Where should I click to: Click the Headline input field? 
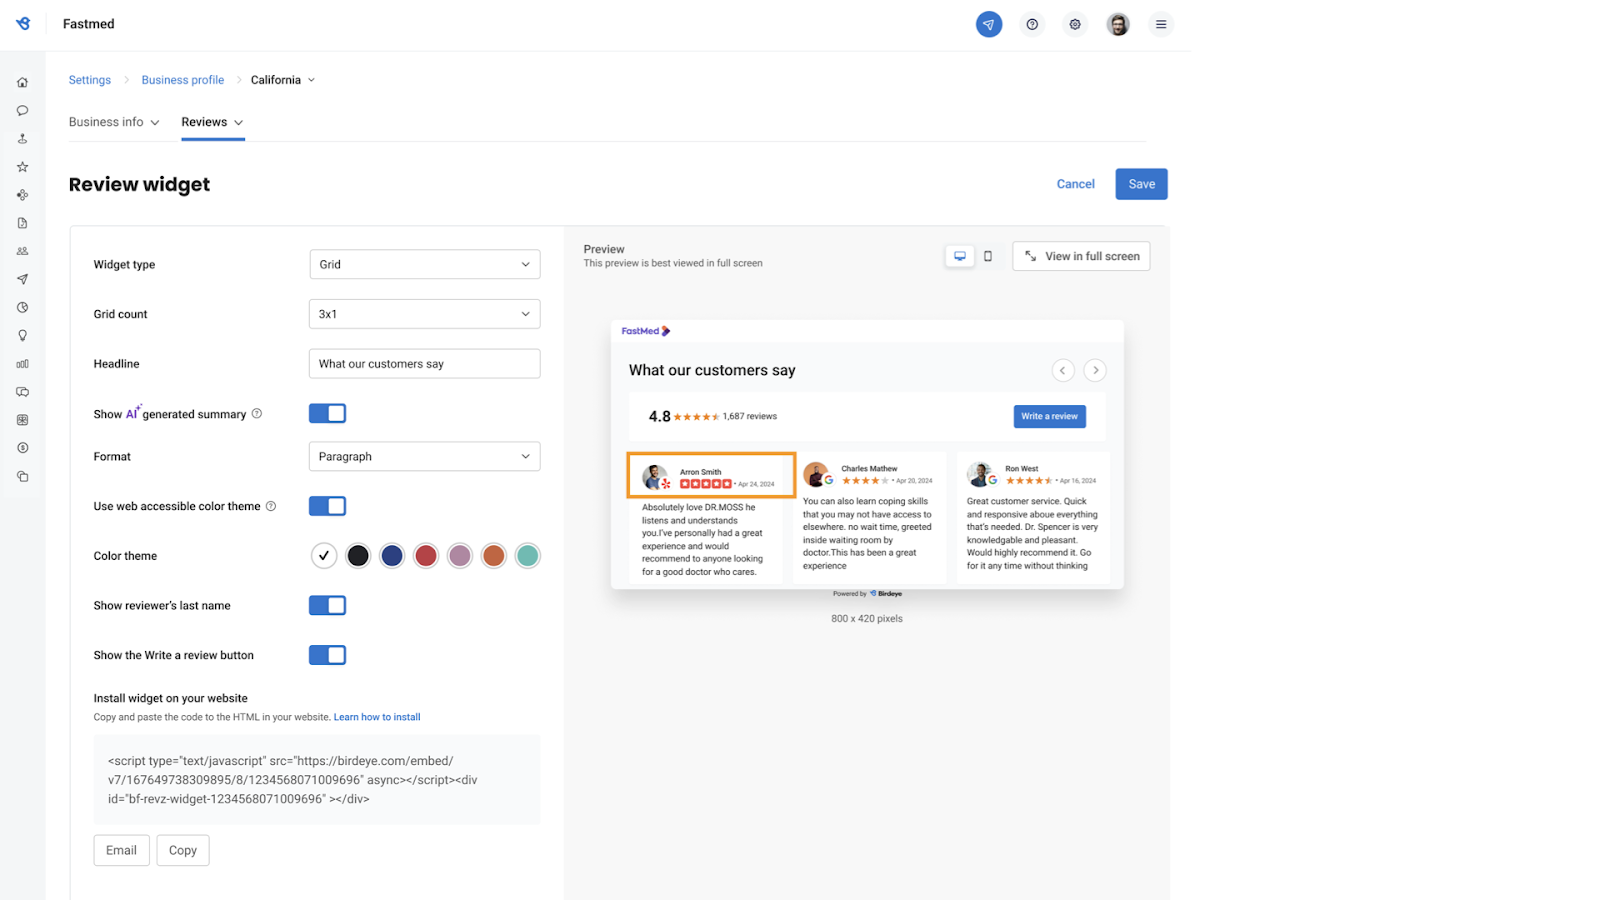tap(424, 364)
